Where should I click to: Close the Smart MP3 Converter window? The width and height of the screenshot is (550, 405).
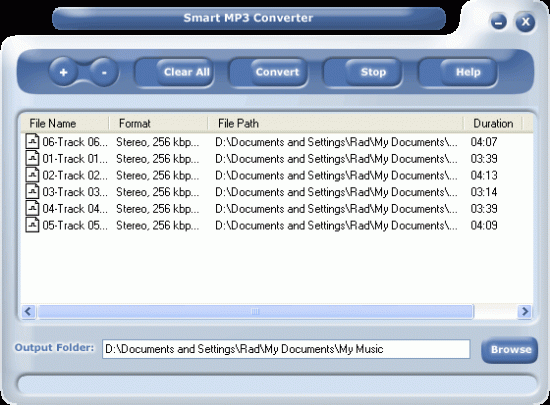tap(525, 22)
